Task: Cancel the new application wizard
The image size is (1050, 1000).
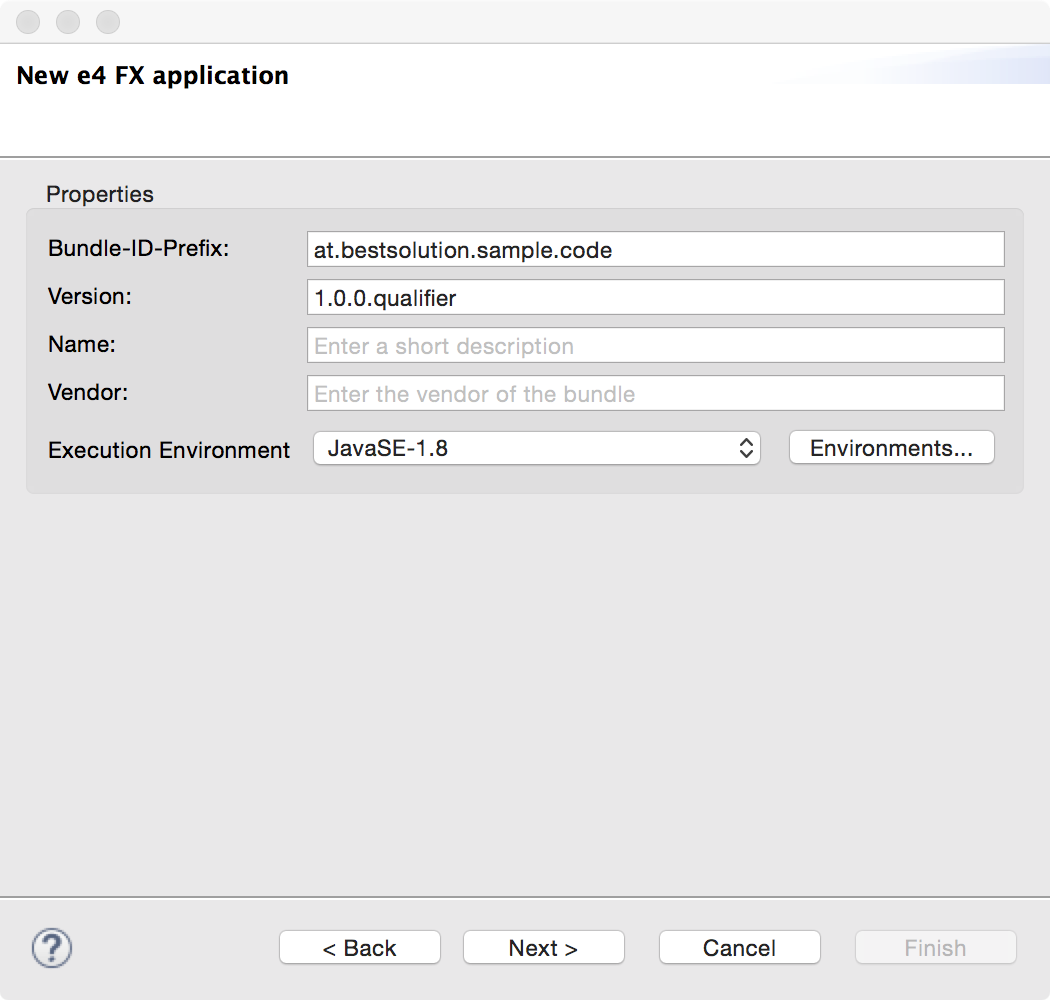Action: (x=739, y=948)
